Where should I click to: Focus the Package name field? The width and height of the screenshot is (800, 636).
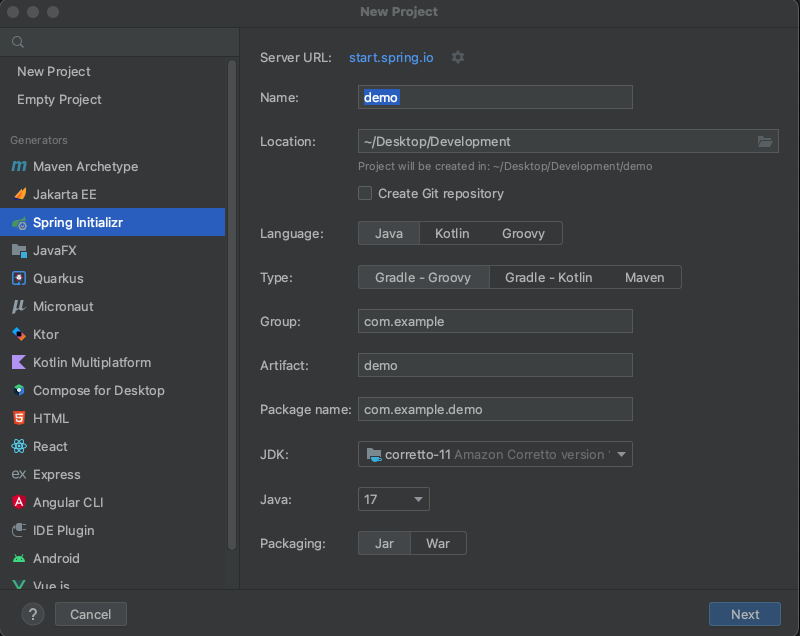[495, 410]
